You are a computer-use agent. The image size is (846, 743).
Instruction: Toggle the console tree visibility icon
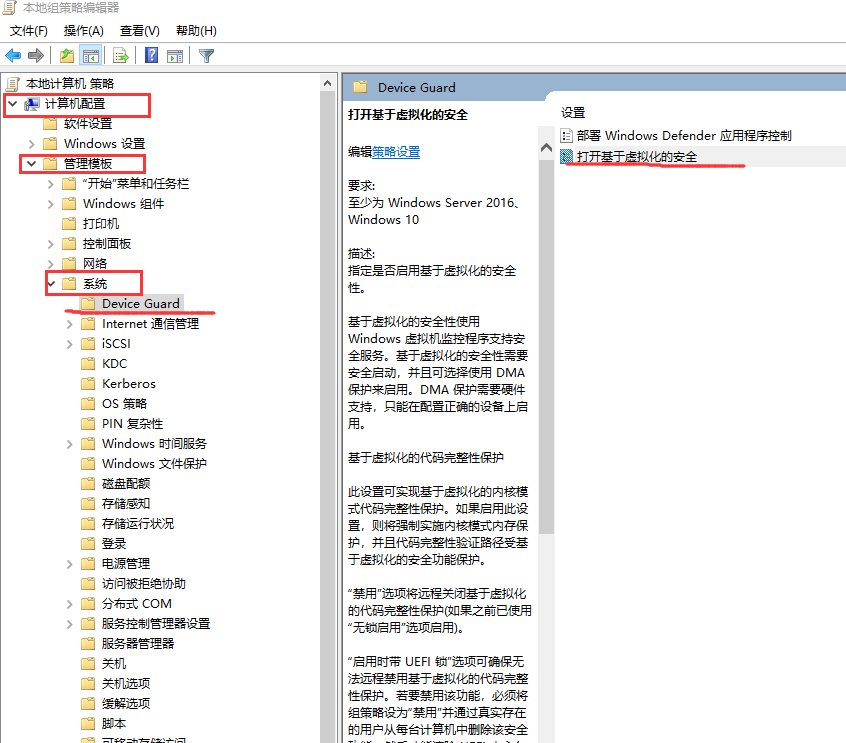click(90, 56)
